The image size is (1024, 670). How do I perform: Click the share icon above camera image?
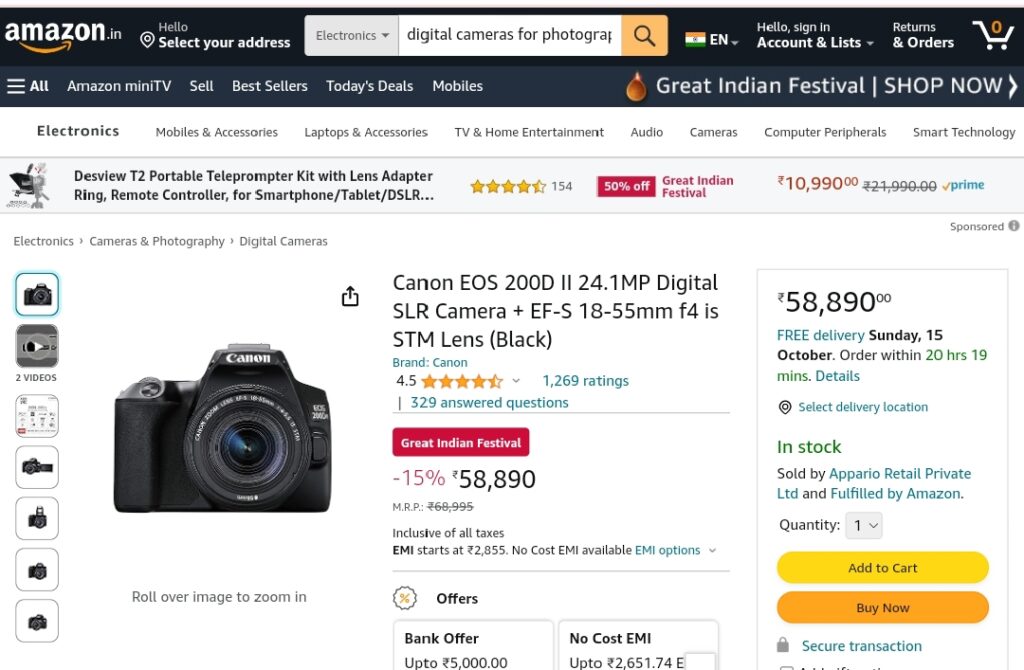pyautogui.click(x=350, y=296)
